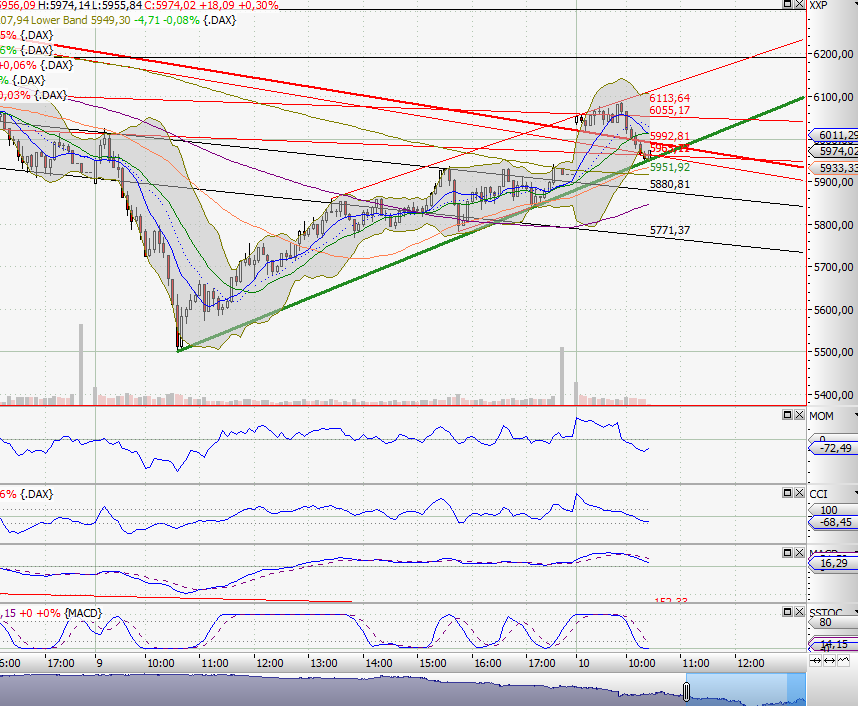Maximize the MOM indicator panel
This screenshot has height=706, width=858.
click(787, 415)
